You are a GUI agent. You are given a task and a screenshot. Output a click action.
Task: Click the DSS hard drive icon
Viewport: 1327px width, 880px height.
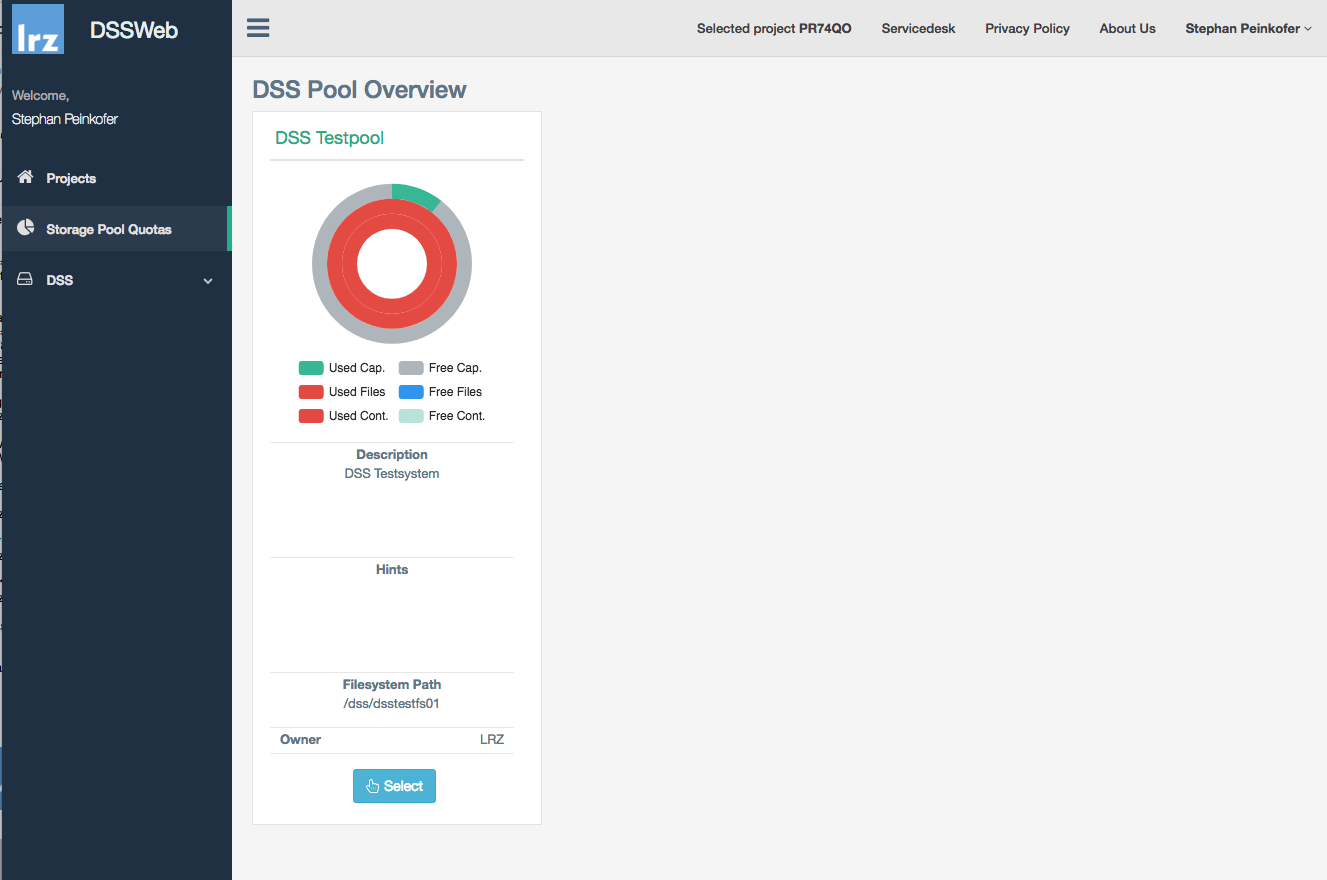pos(26,280)
